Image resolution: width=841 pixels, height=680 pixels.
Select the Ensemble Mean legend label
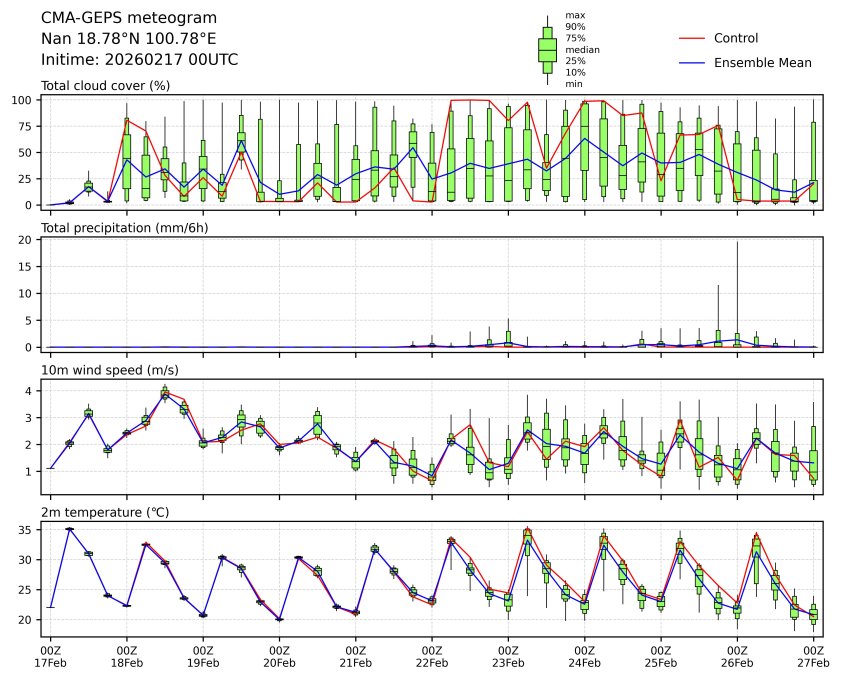(x=762, y=62)
